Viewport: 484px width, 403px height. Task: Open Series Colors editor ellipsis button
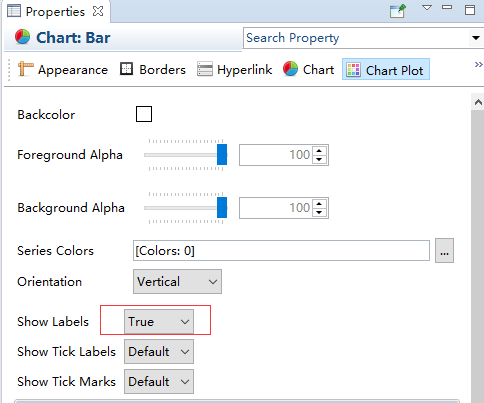tap(444, 250)
